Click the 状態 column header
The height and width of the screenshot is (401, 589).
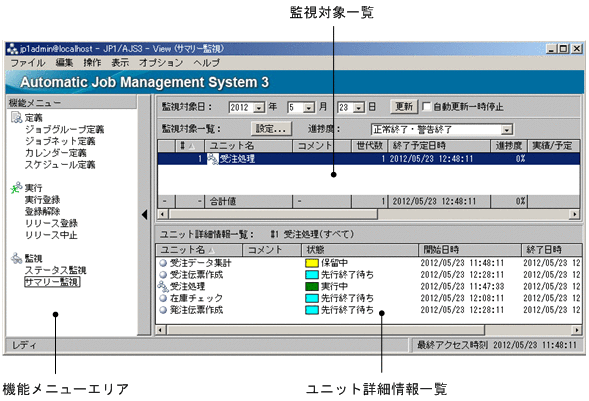[x=360, y=250]
